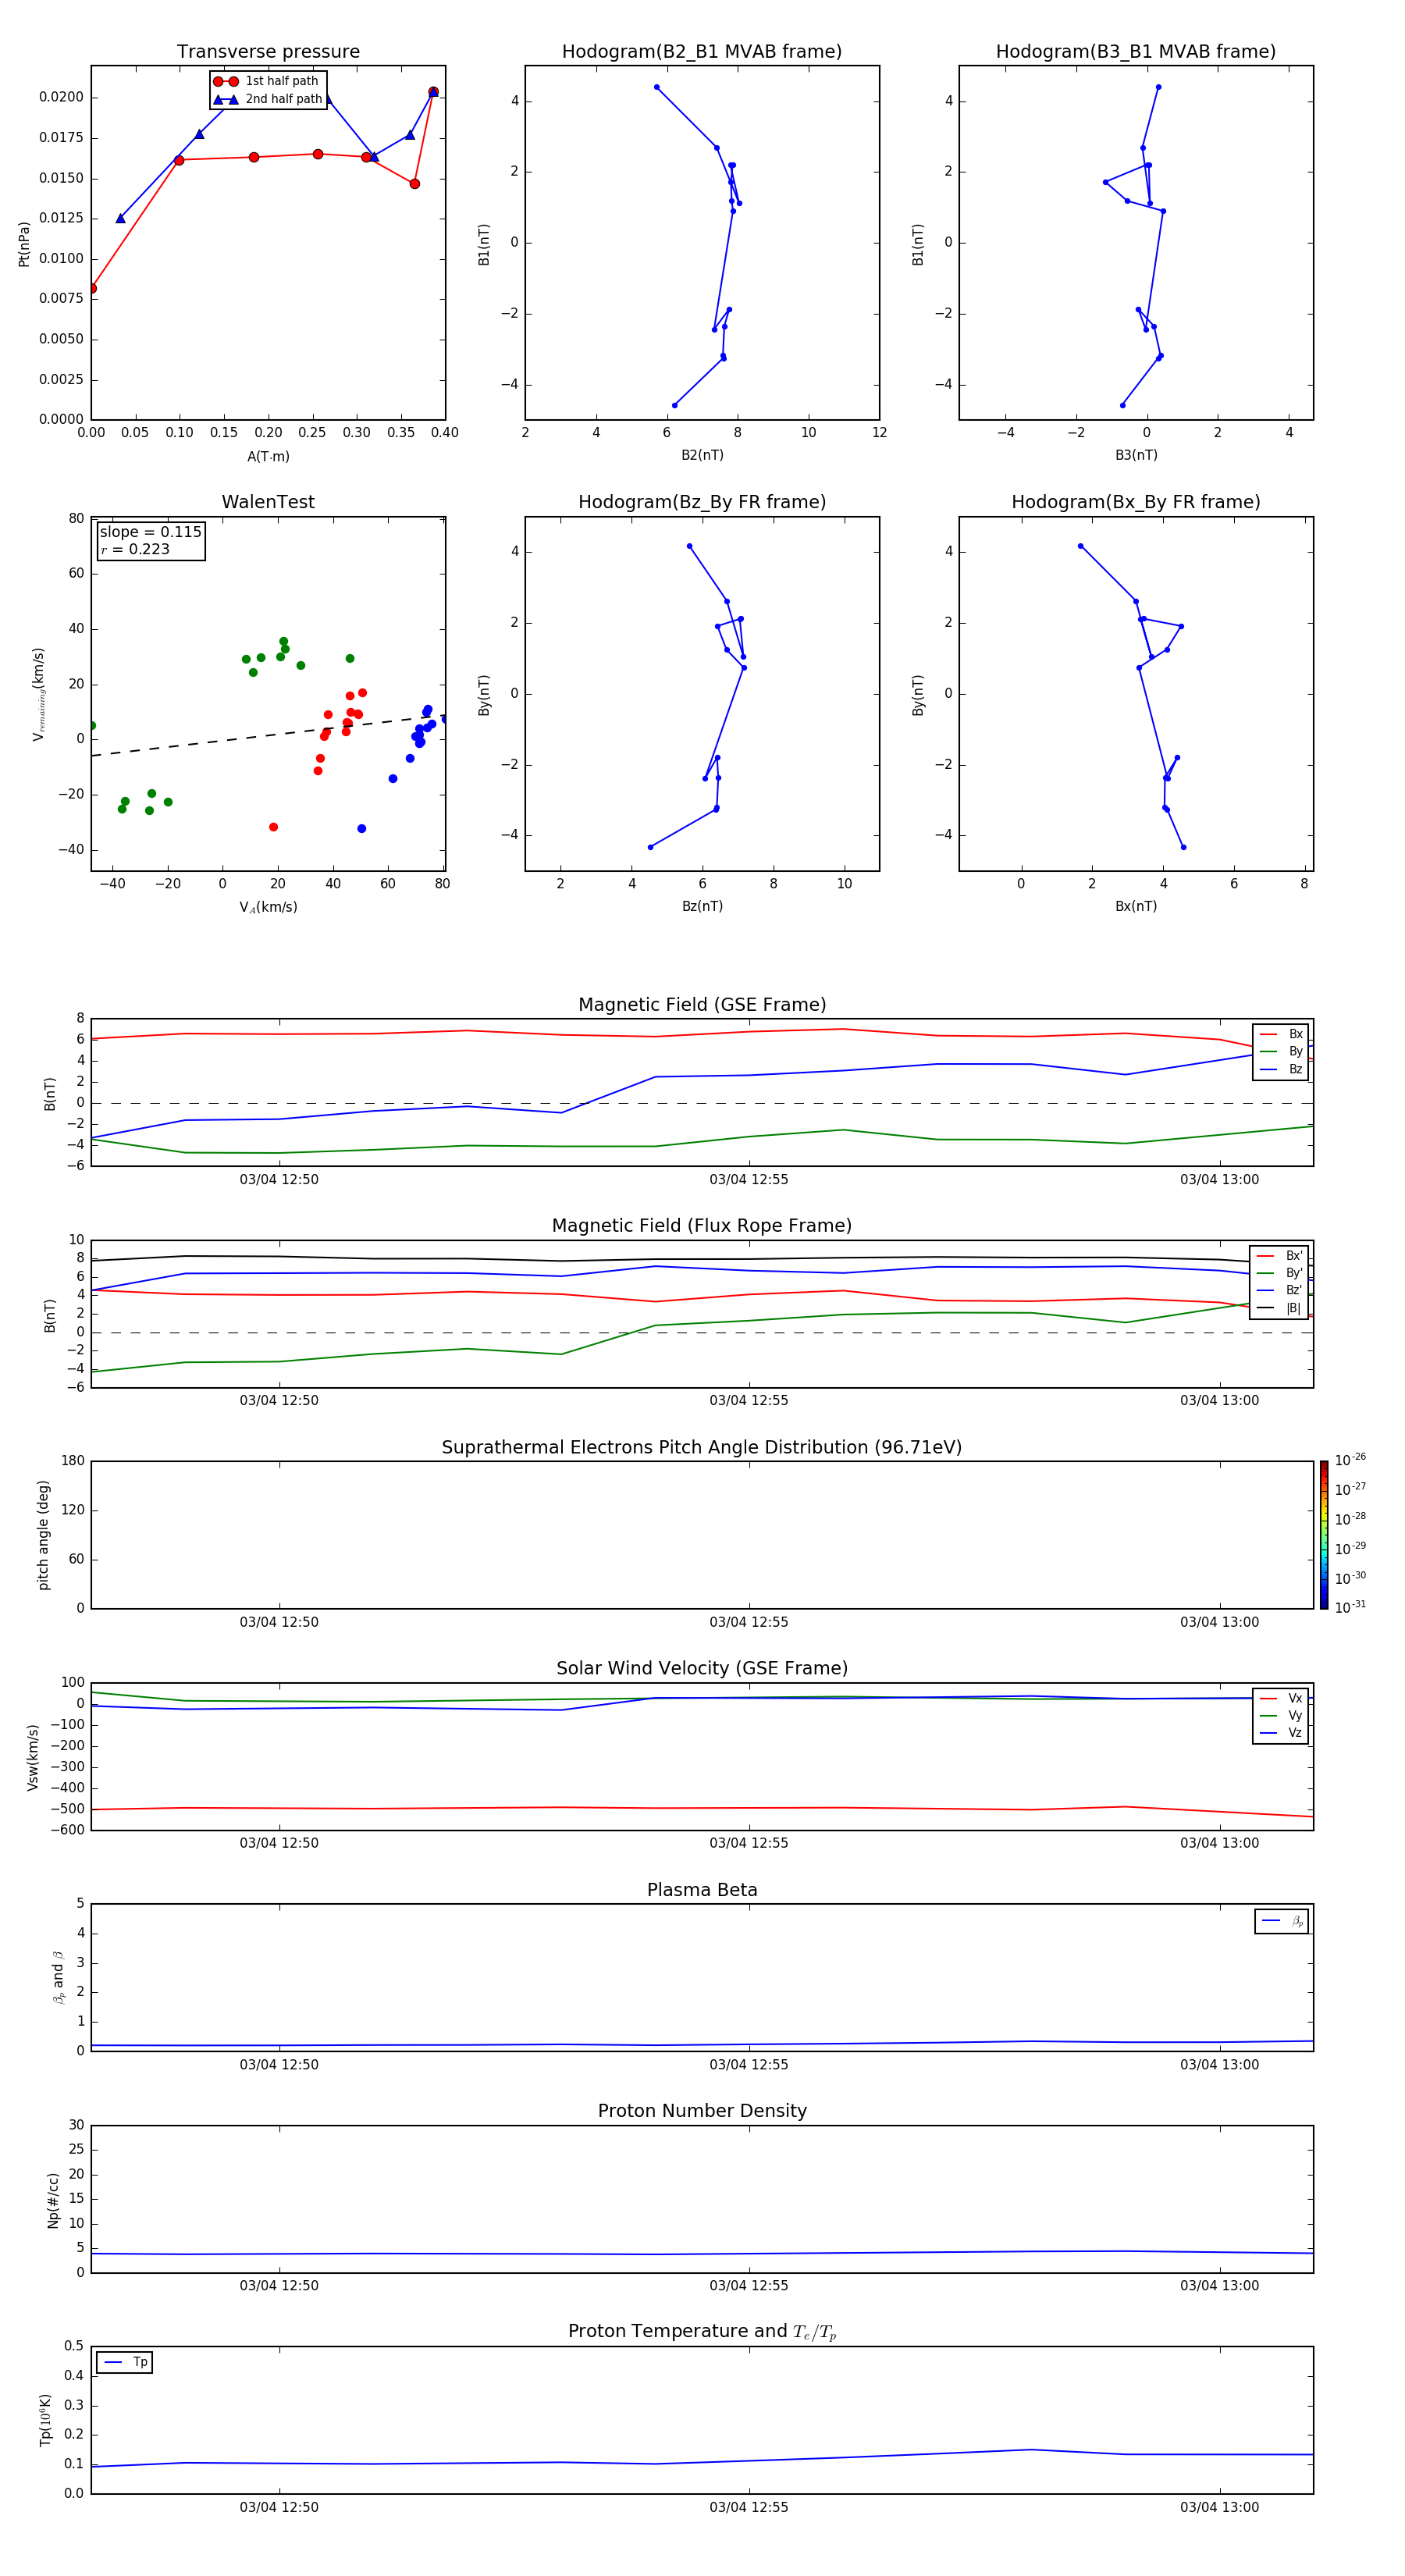Click the "Hodogram(Bx_By FR frame)" title
This screenshot has width=1405, height=2576.
pyautogui.click(x=1136, y=502)
